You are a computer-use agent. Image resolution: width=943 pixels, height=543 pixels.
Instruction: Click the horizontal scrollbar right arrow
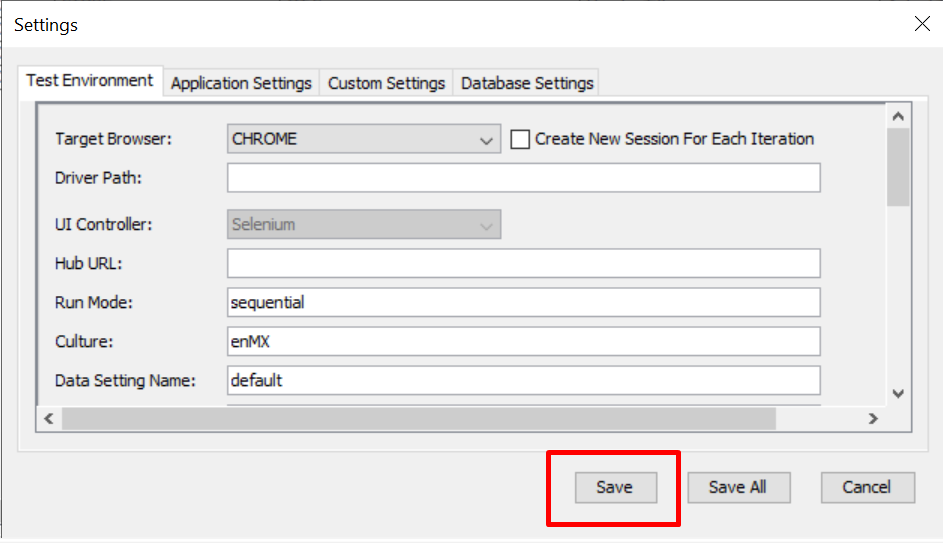click(873, 419)
